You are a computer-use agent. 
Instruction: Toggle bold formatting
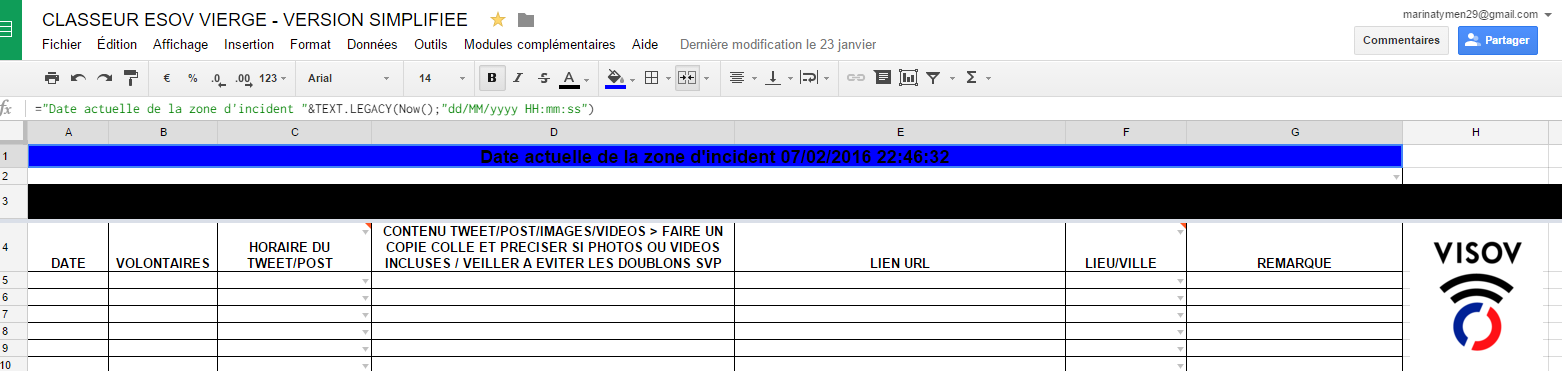pos(492,78)
